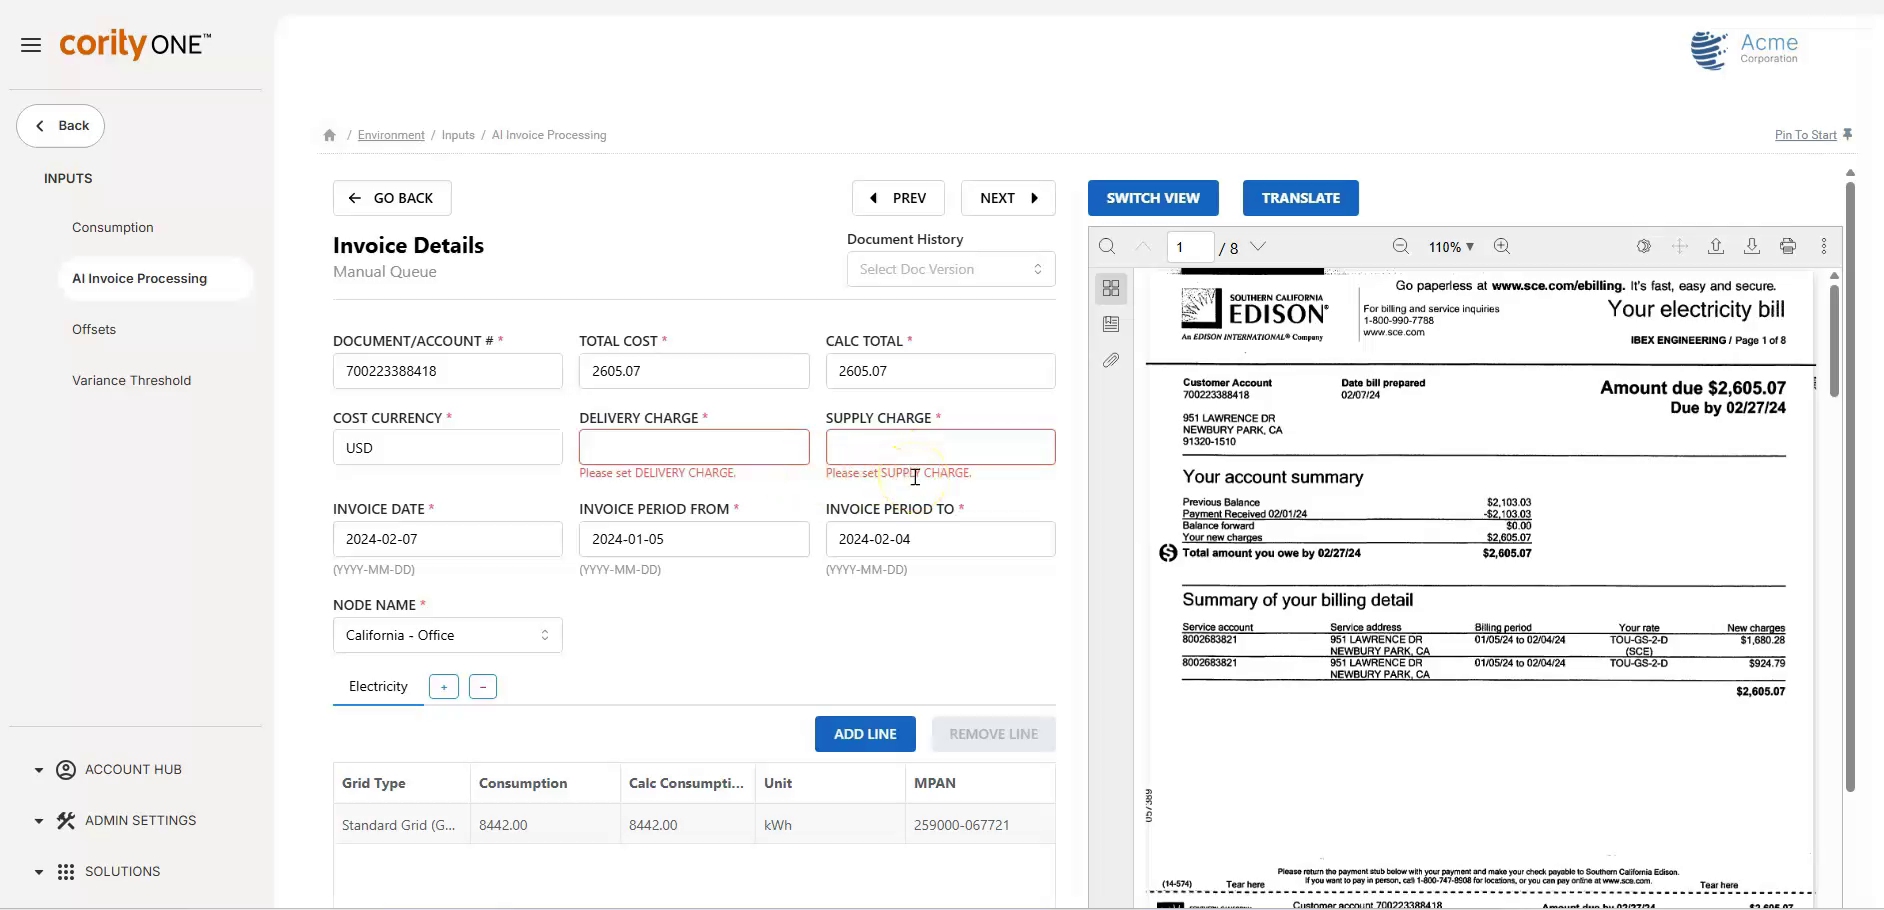Select the page thumbnails panel icon
Image resolution: width=1884 pixels, height=910 pixels.
pos(1110,288)
